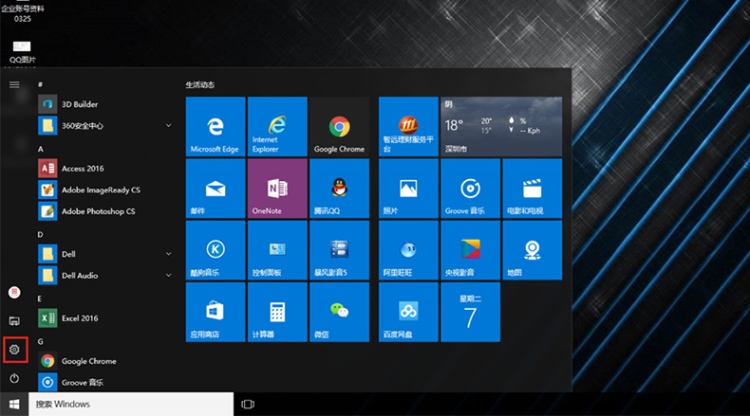Open the Google Chrome tile

(x=339, y=127)
